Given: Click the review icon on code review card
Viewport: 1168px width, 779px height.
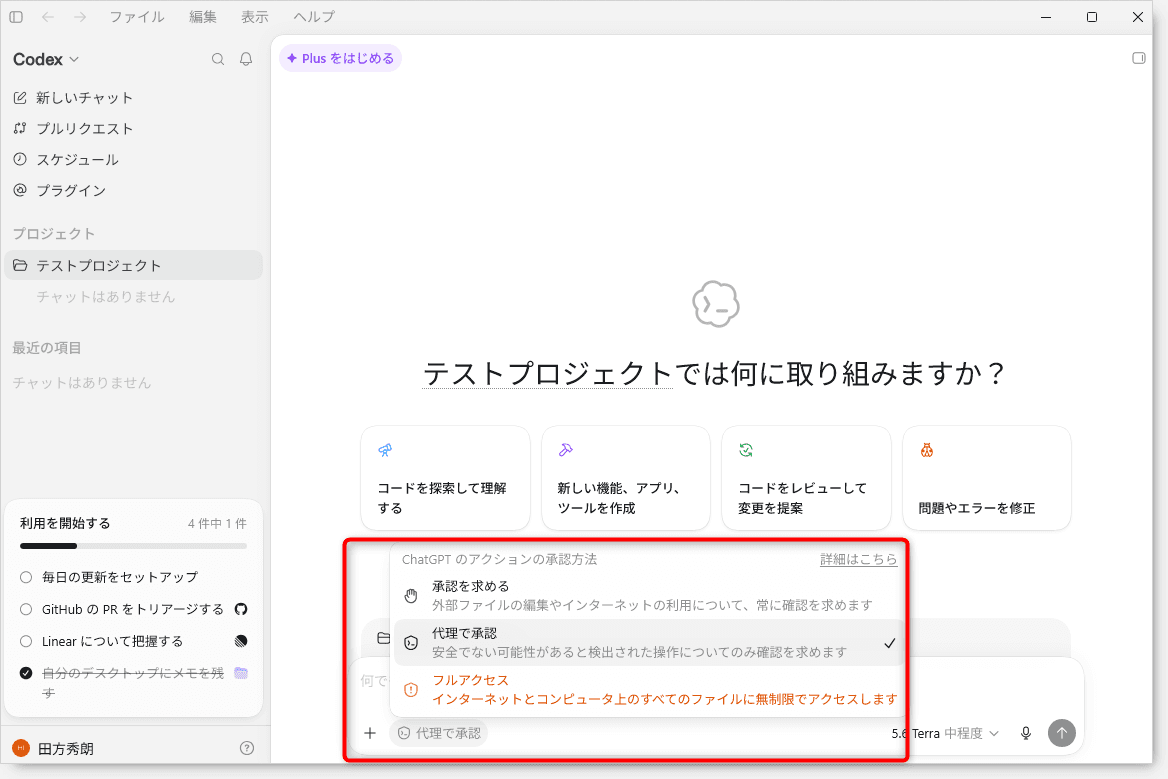Looking at the screenshot, I should pos(746,450).
